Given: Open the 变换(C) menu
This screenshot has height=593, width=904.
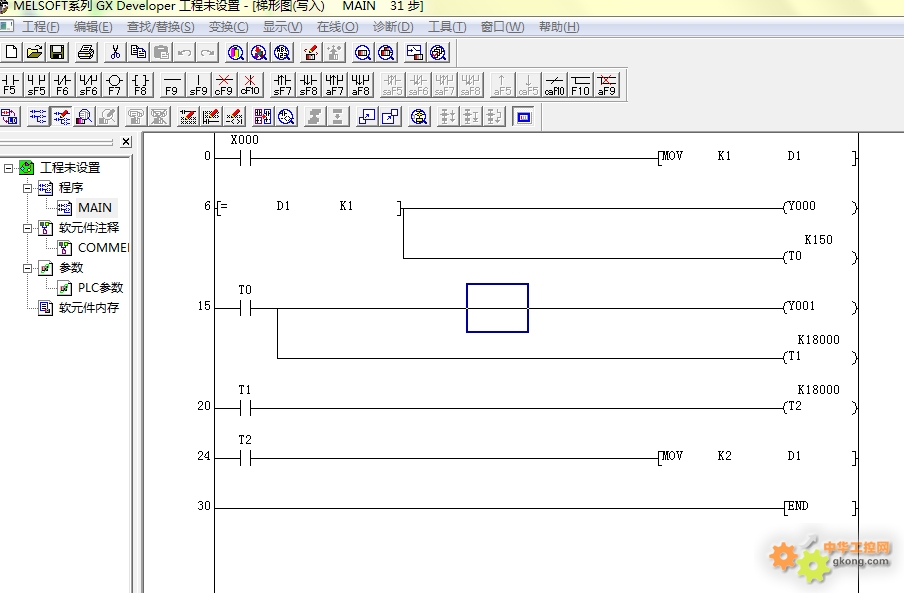Looking at the screenshot, I should 228,27.
